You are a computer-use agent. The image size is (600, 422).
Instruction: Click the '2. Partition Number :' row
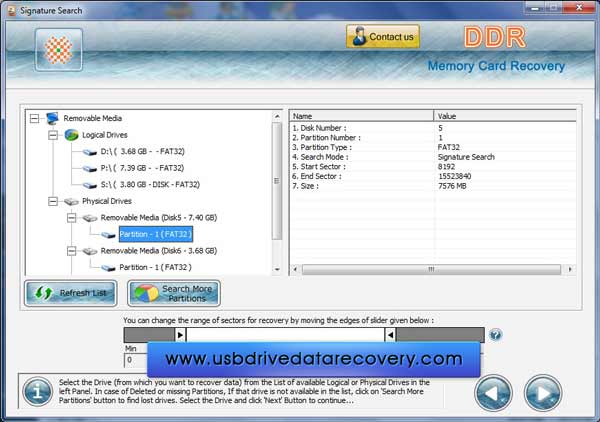click(x=433, y=138)
